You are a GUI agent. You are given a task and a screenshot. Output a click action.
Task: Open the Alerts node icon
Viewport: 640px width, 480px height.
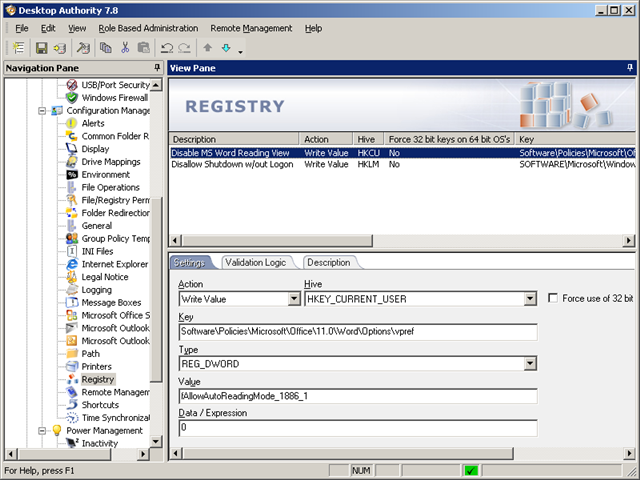coord(71,123)
